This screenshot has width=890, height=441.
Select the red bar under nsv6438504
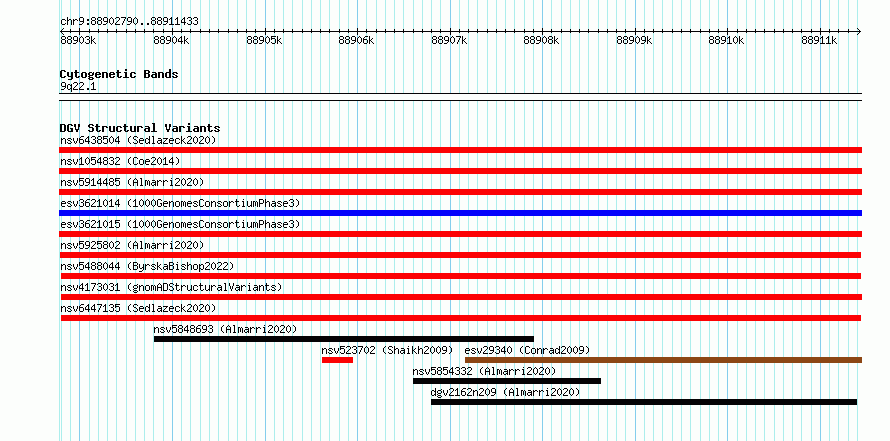tap(460, 150)
